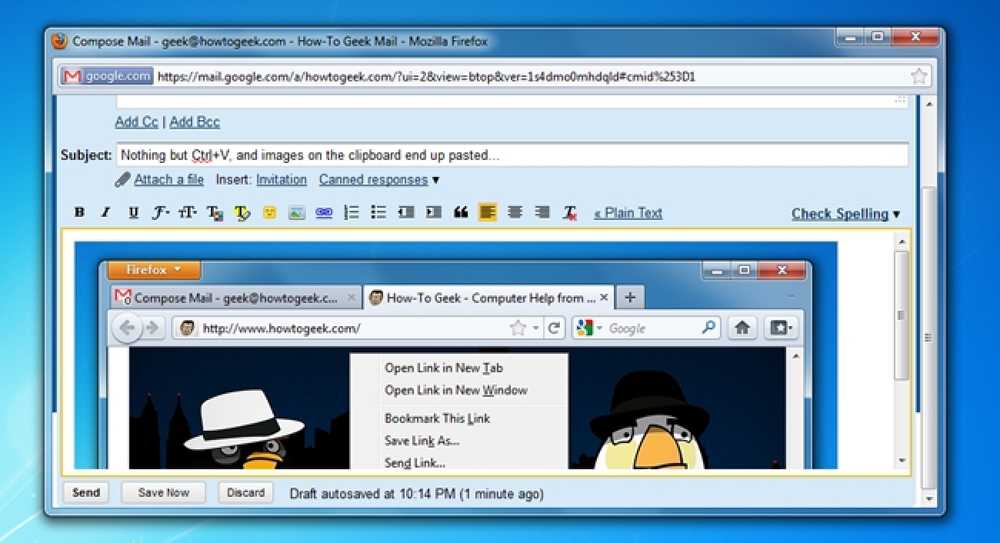Click the page scrollbar down arrow
Image resolution: width=1000 pixels, height=543 pixels.
[929, 498]
